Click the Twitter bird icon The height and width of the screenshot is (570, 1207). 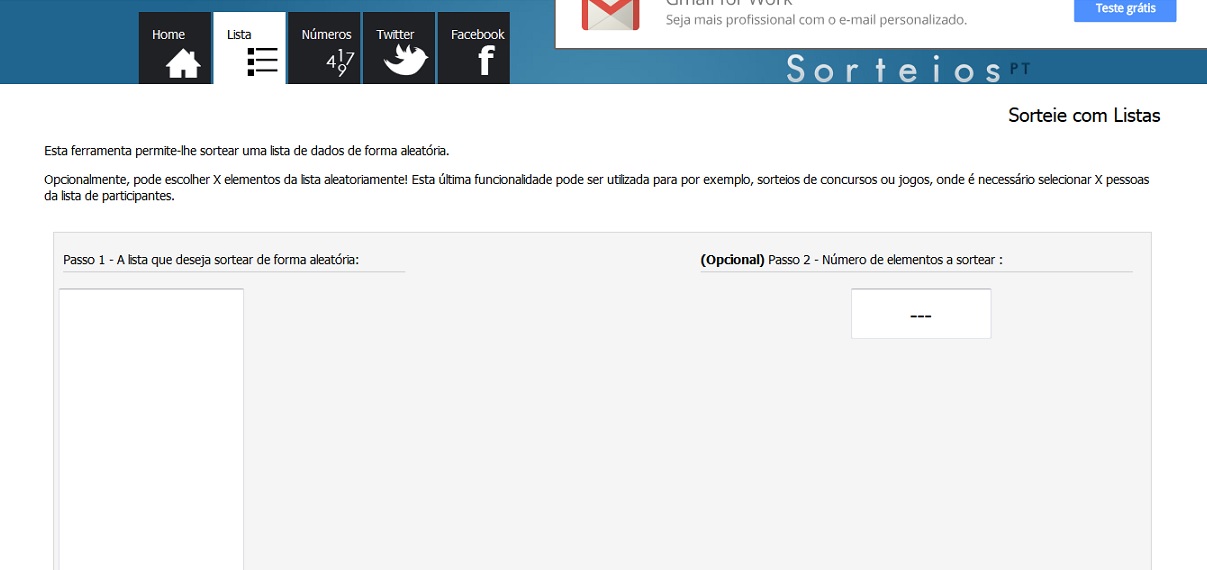(406, 62)
